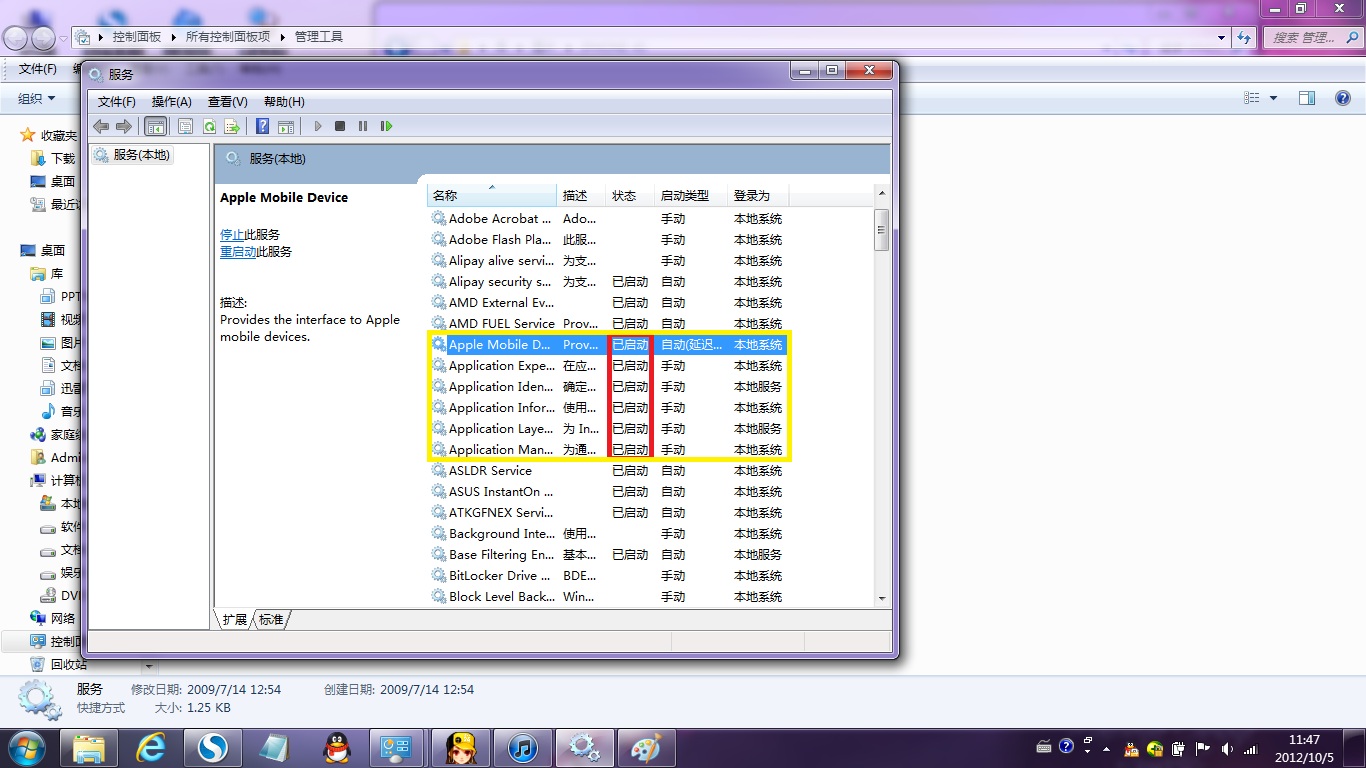Viewport: 1366px width, 768px height.
Task: Stop the service with the square Stop icon
Action: [x=340, y=126]
